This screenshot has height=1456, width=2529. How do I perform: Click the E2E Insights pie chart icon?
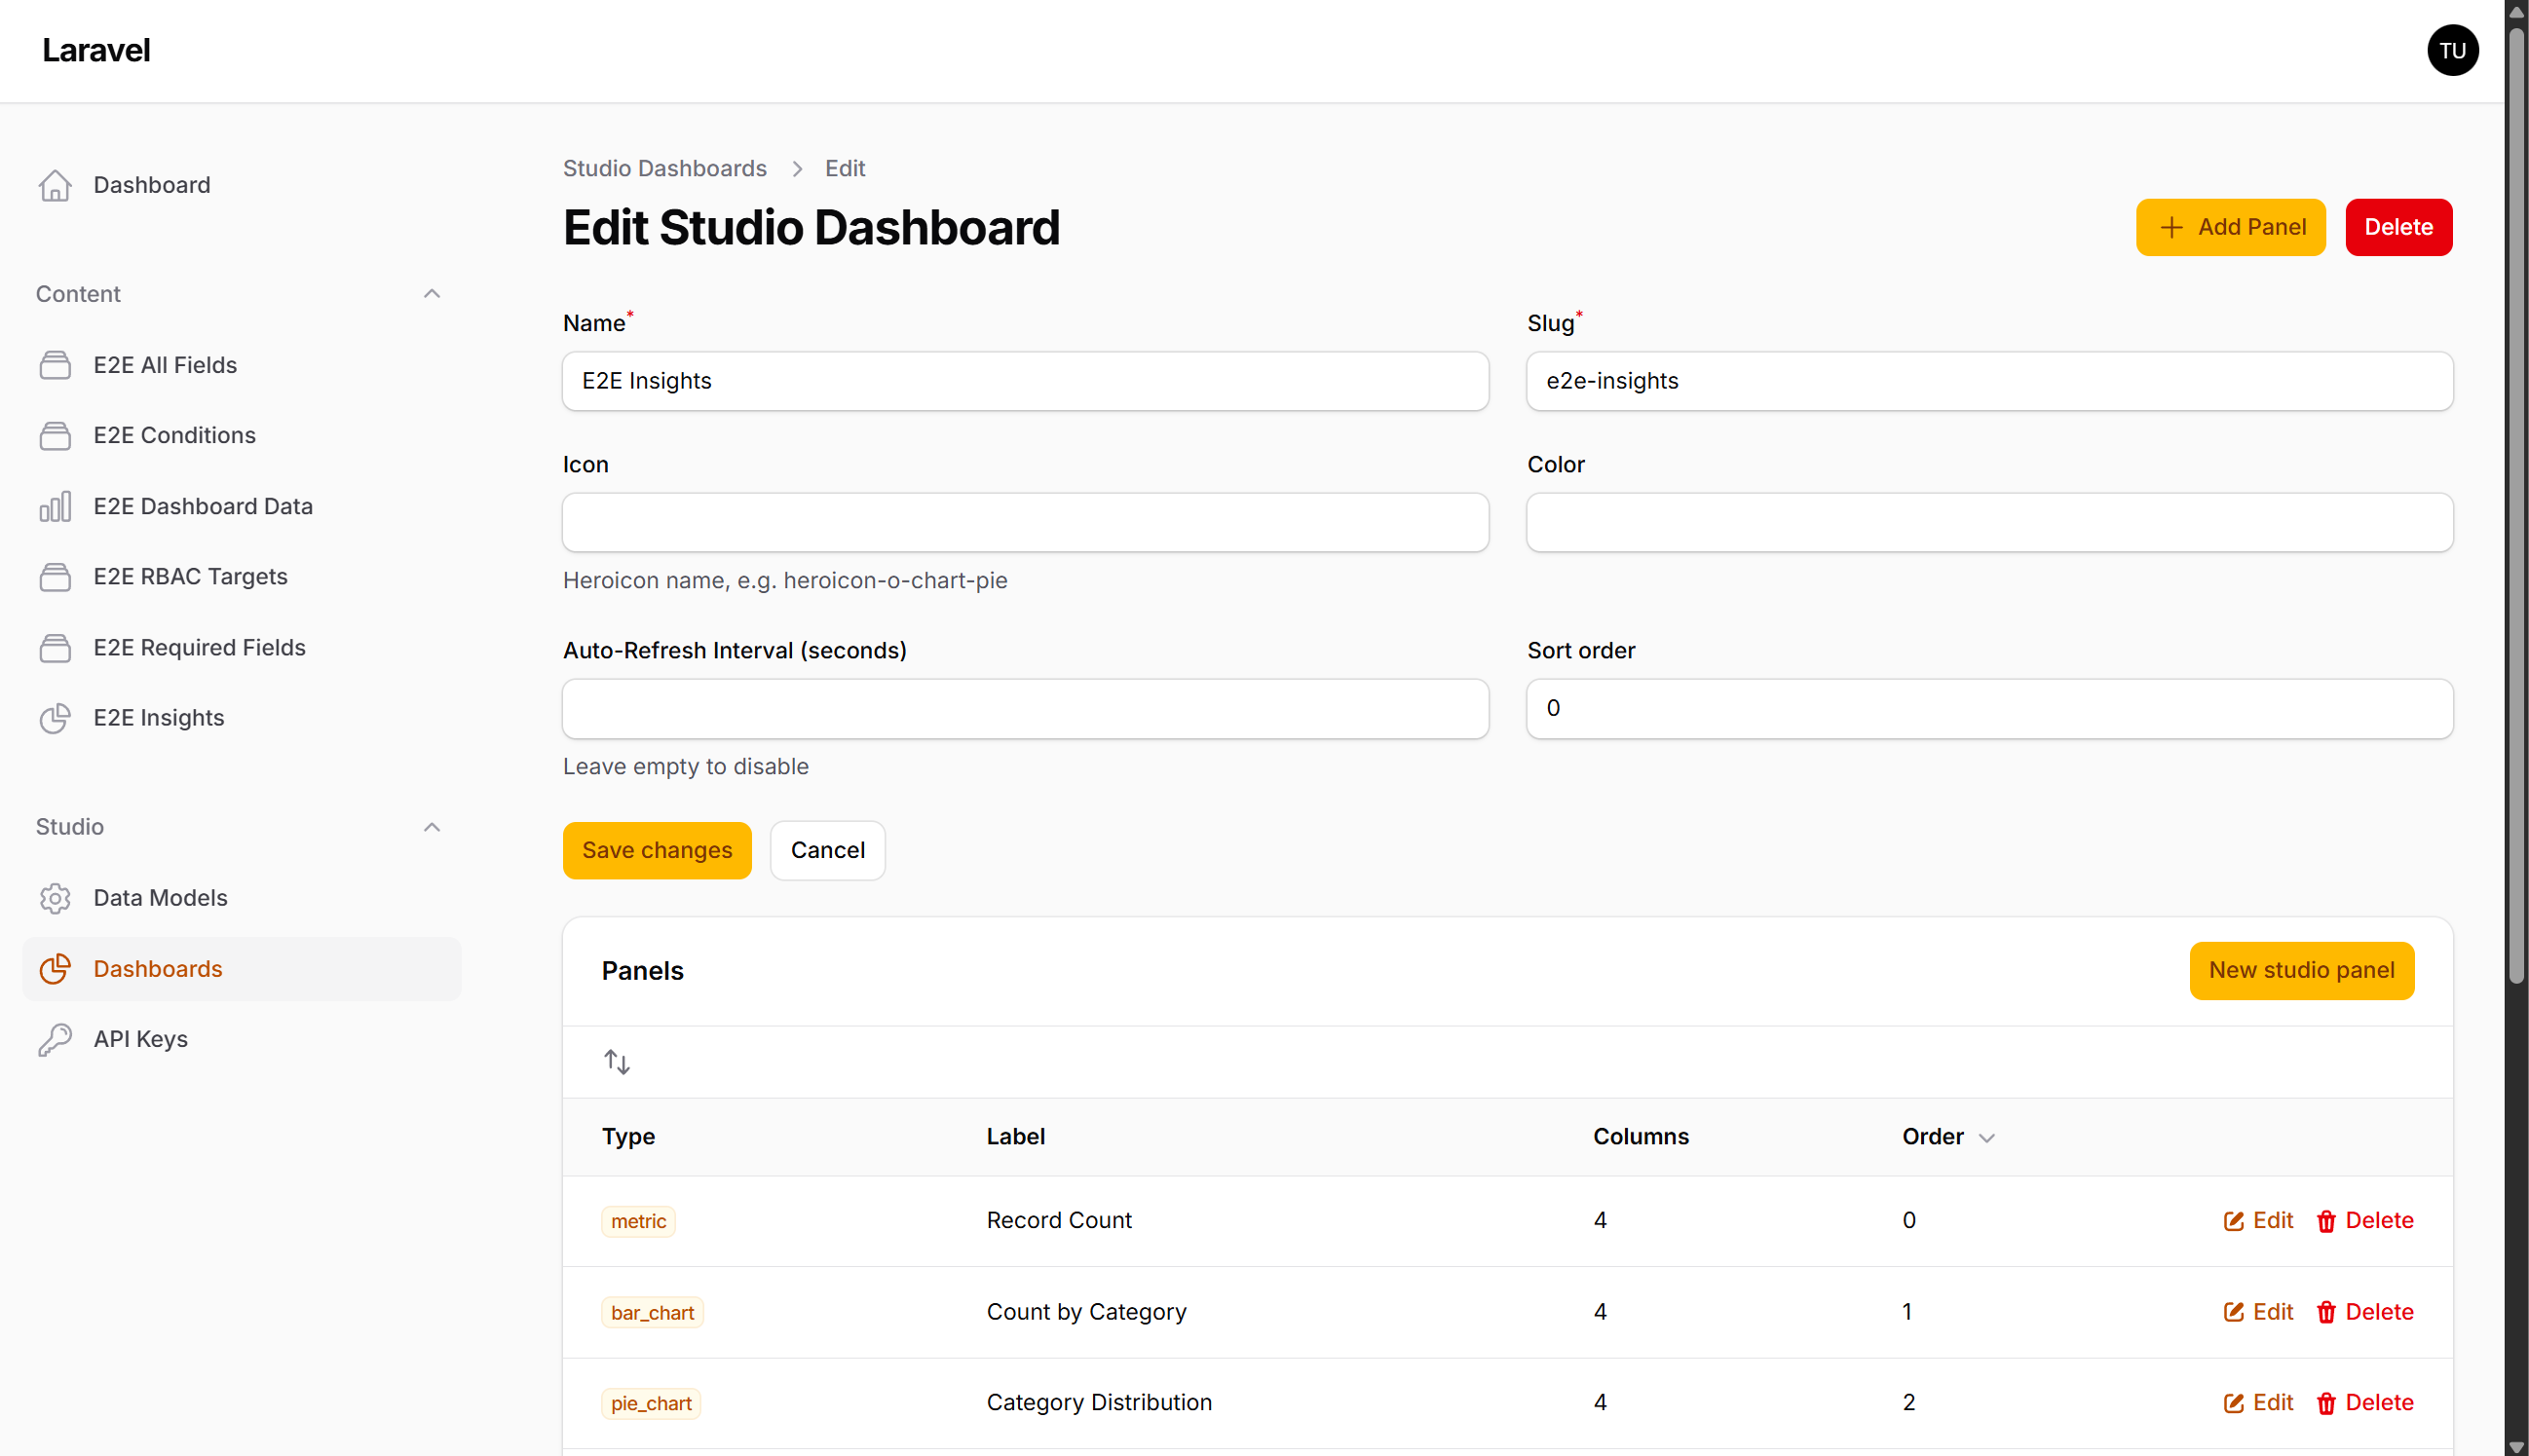[55, 718]
